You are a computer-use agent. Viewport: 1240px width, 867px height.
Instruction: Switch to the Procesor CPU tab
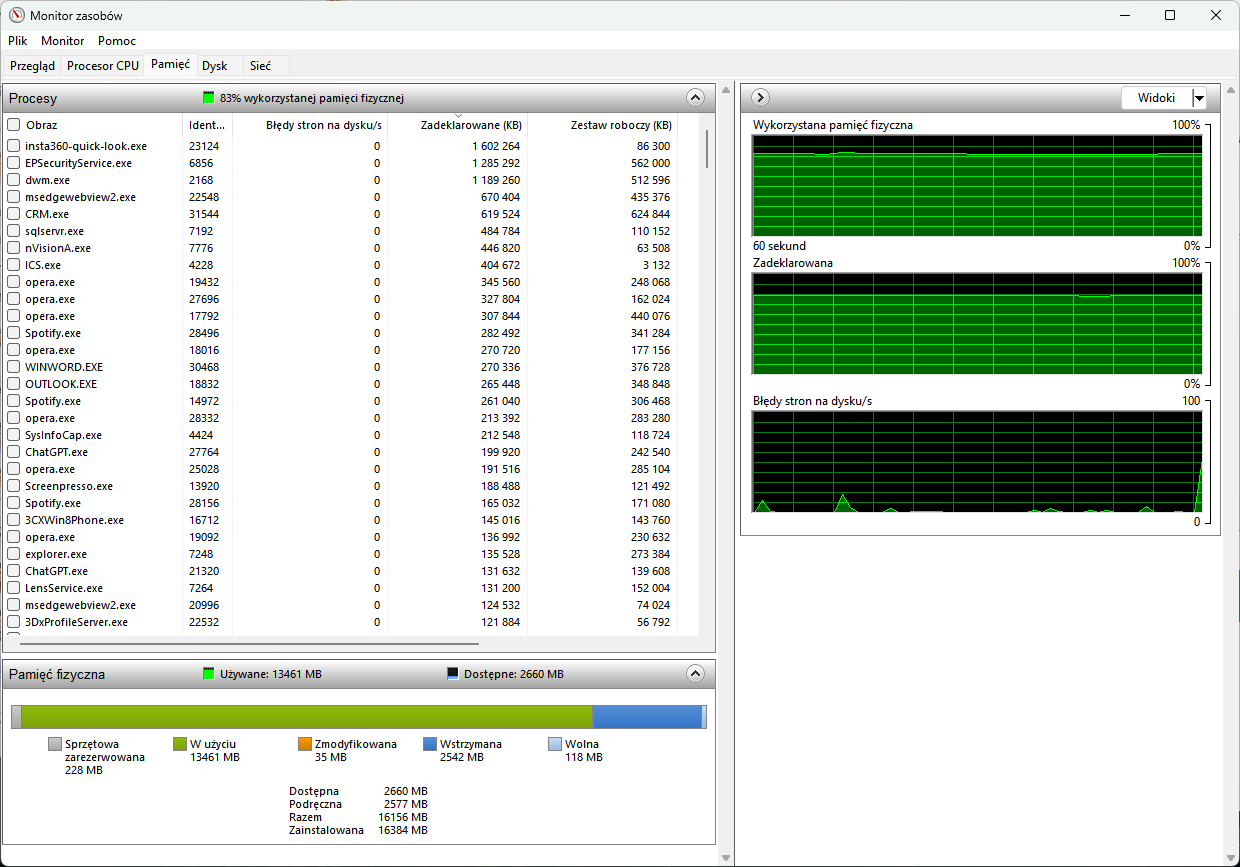pos(103,66)
